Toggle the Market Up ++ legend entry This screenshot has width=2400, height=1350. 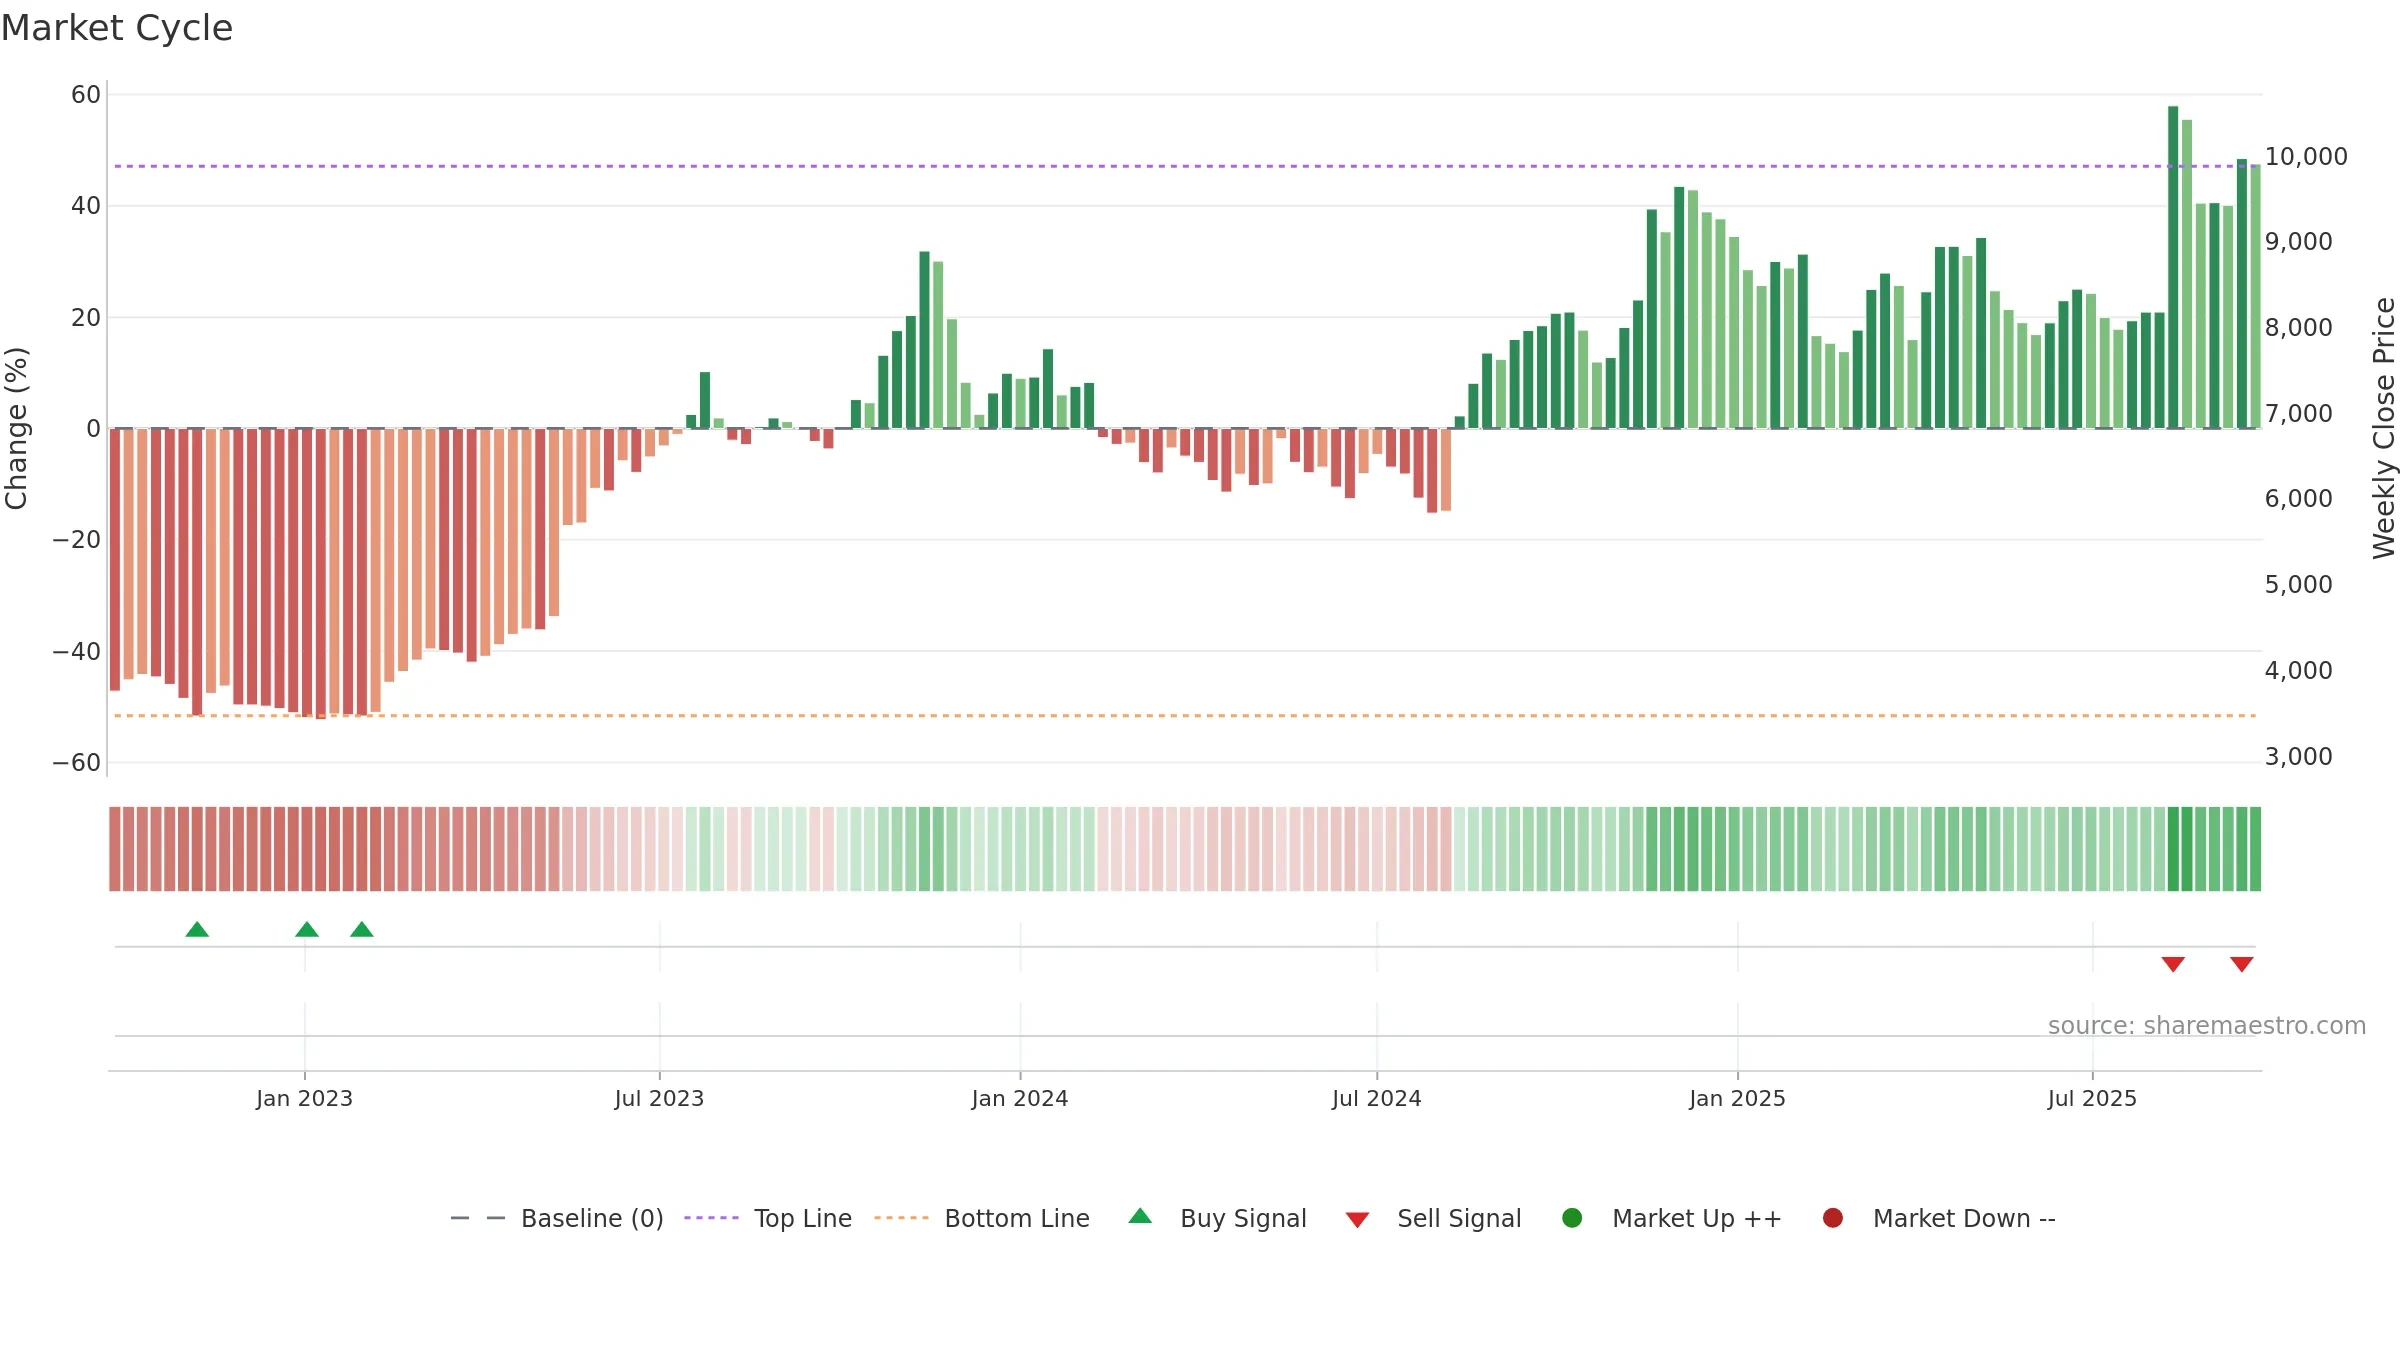[x=1672, y=1218]
